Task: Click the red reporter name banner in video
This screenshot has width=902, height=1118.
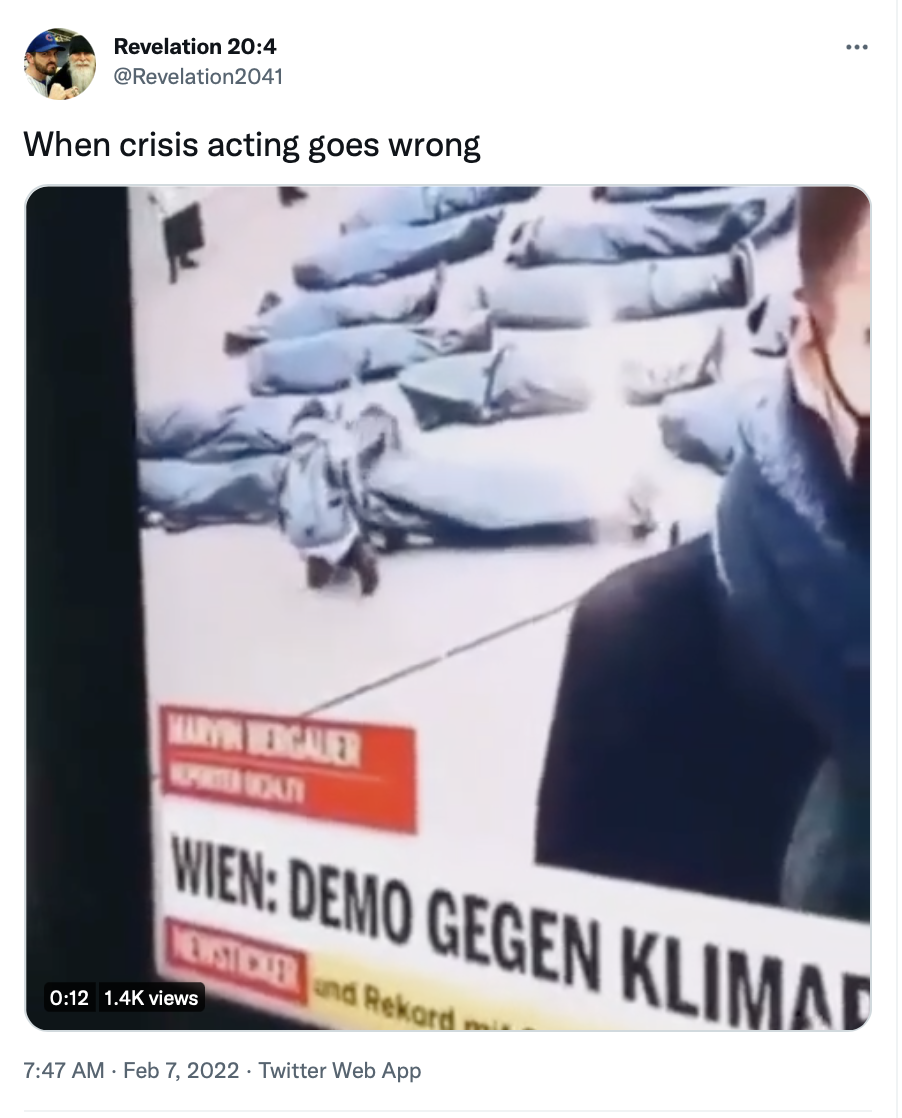Action: coord(287,767)
